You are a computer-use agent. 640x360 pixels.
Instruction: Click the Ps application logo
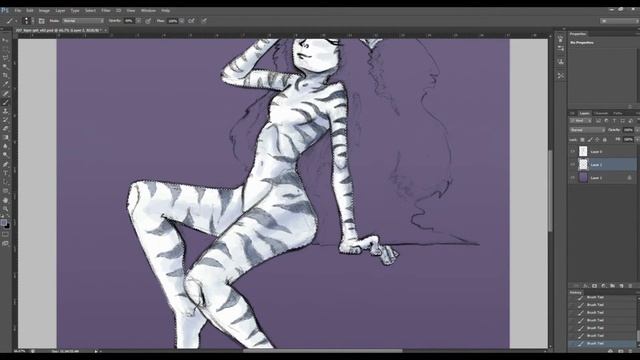[x=5, y=10]
